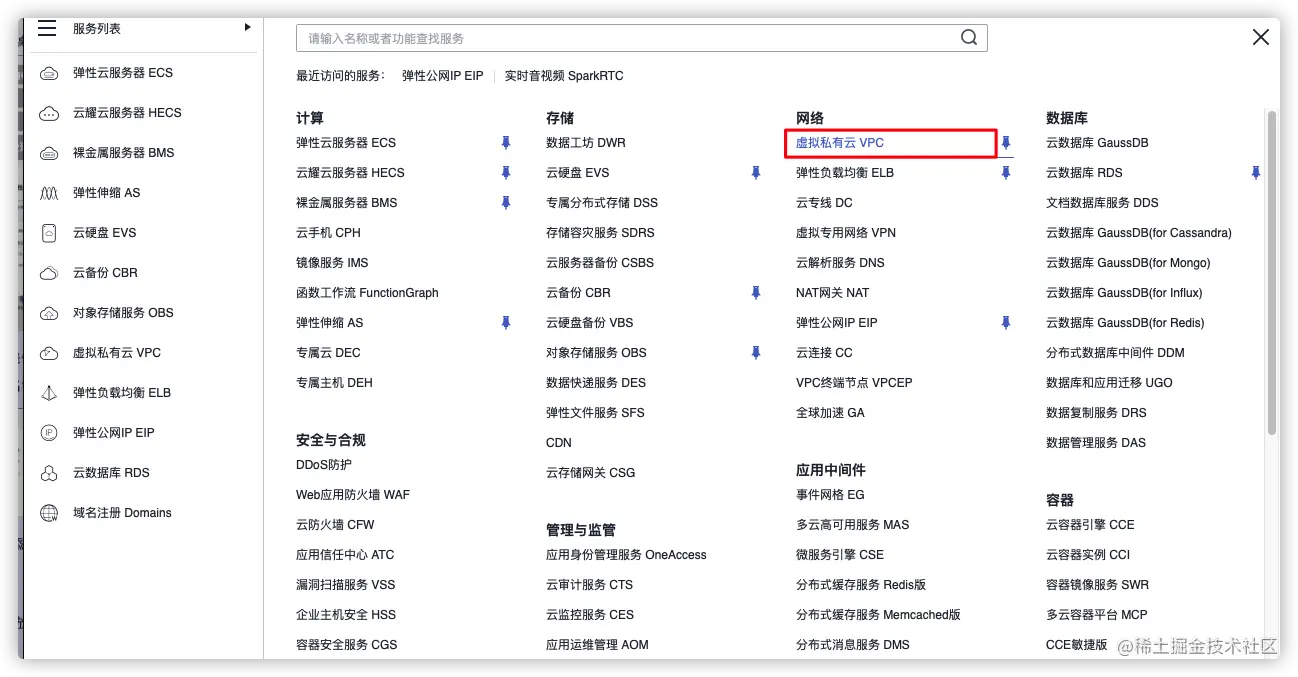Open recently visited 弹性公网IP EIP link
This screenshot has height=677, width=1298.
click(x=442, y=76)
